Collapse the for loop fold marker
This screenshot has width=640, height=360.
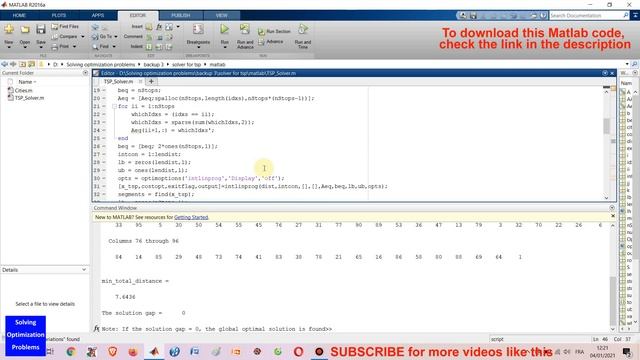click(x=114, y=106)
